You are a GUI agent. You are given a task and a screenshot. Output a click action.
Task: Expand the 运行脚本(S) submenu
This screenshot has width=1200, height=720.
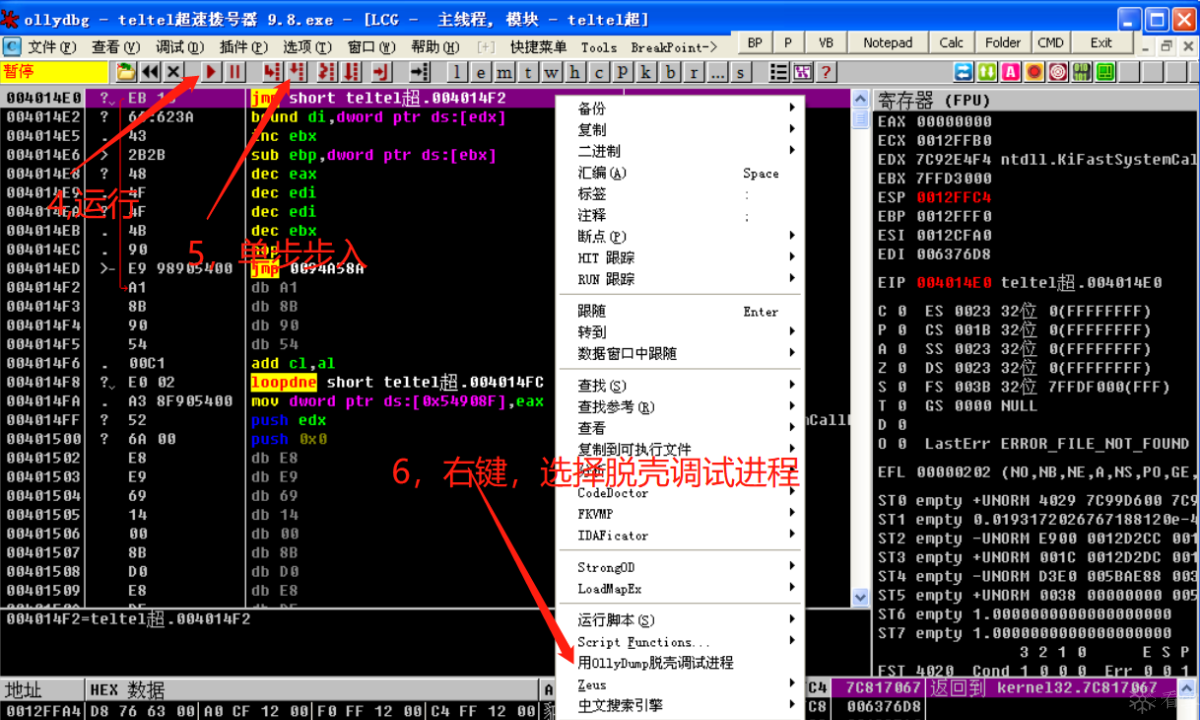(x=680, y=620)
